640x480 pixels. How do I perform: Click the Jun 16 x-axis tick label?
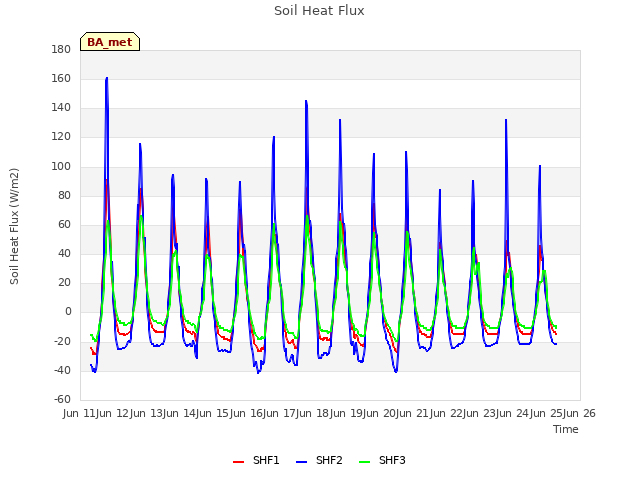coord(247,413)
